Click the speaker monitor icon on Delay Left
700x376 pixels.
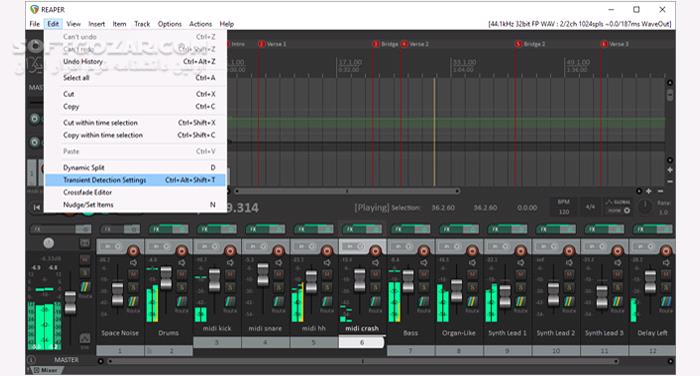coord(666,263)
